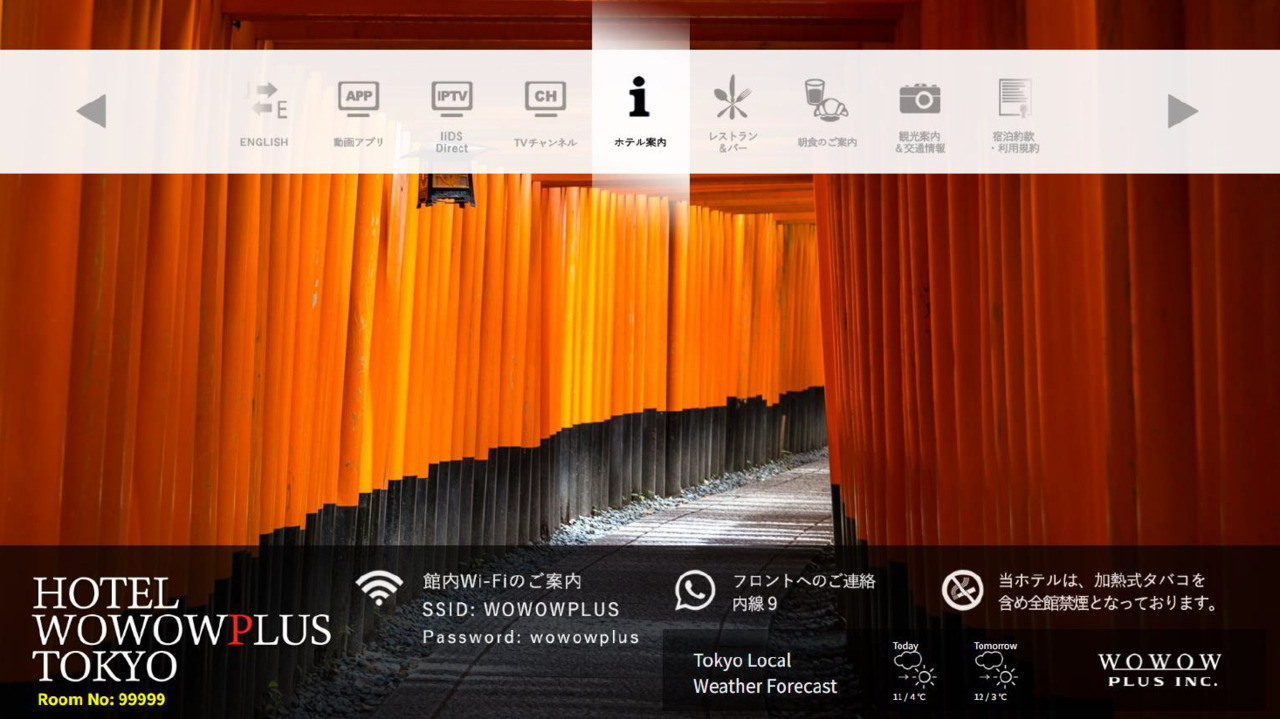Viewport: 1280px width, 719px height.
Task: Open Tokyo Local Weather Forecast
Action: click(x=765, y=673)
